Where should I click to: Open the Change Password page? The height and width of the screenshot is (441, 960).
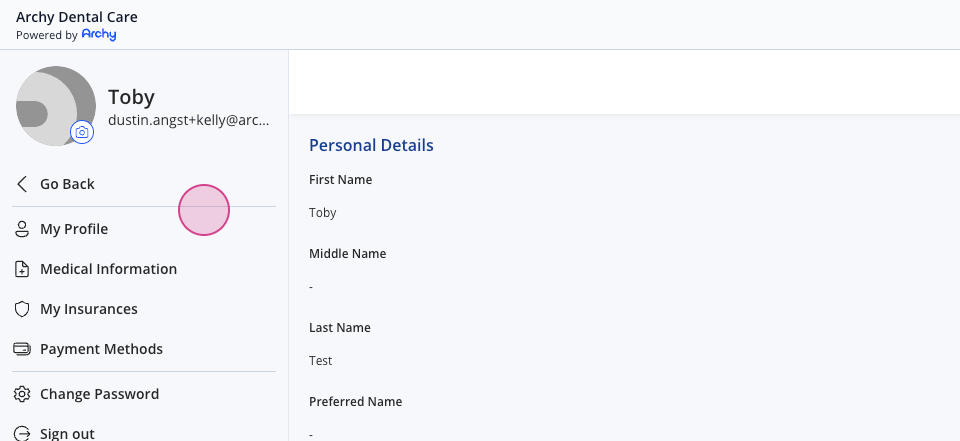pyautogui.click(x=144, y=394)
